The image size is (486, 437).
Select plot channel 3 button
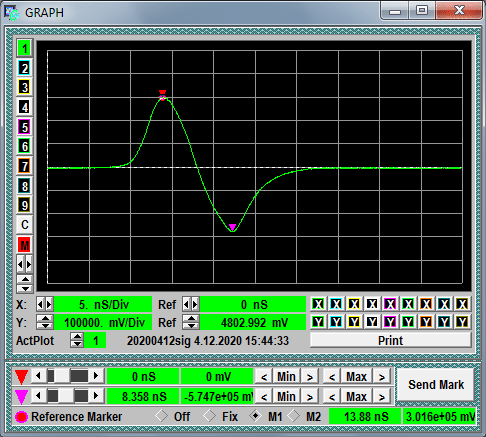coord(24,87)
